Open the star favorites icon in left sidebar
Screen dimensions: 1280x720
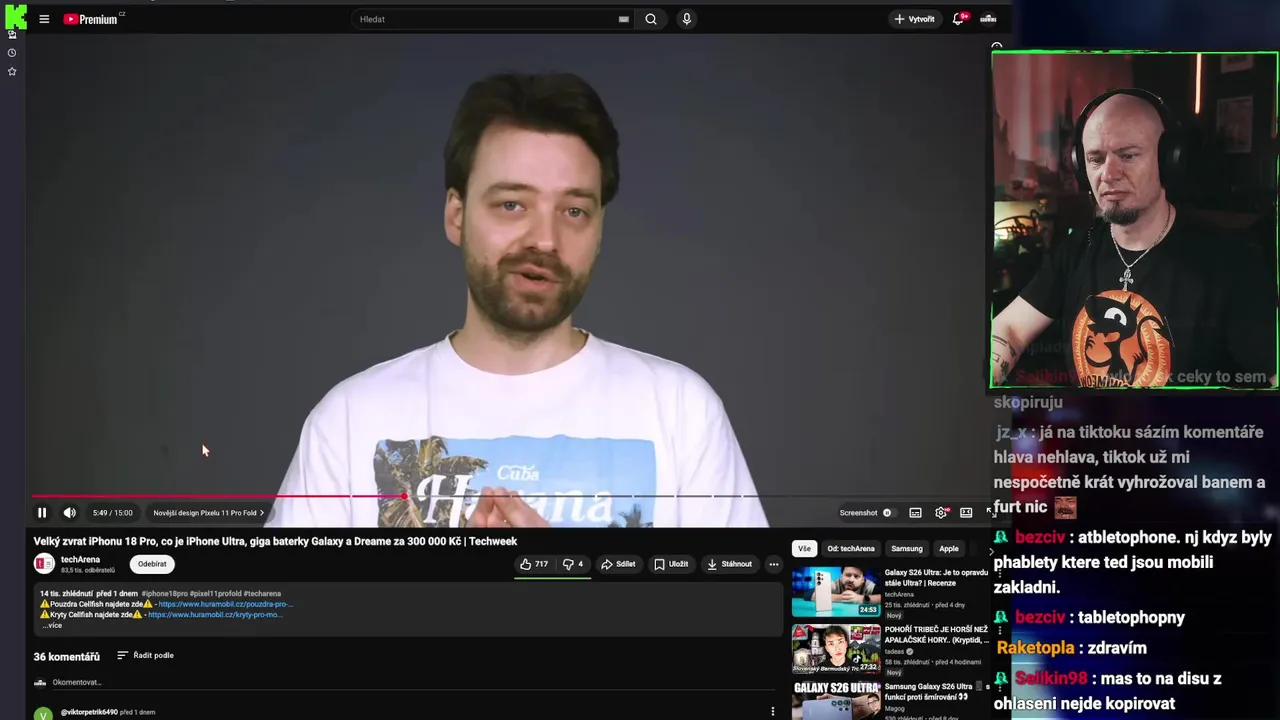pyautogui.click(x=12, y=72)
